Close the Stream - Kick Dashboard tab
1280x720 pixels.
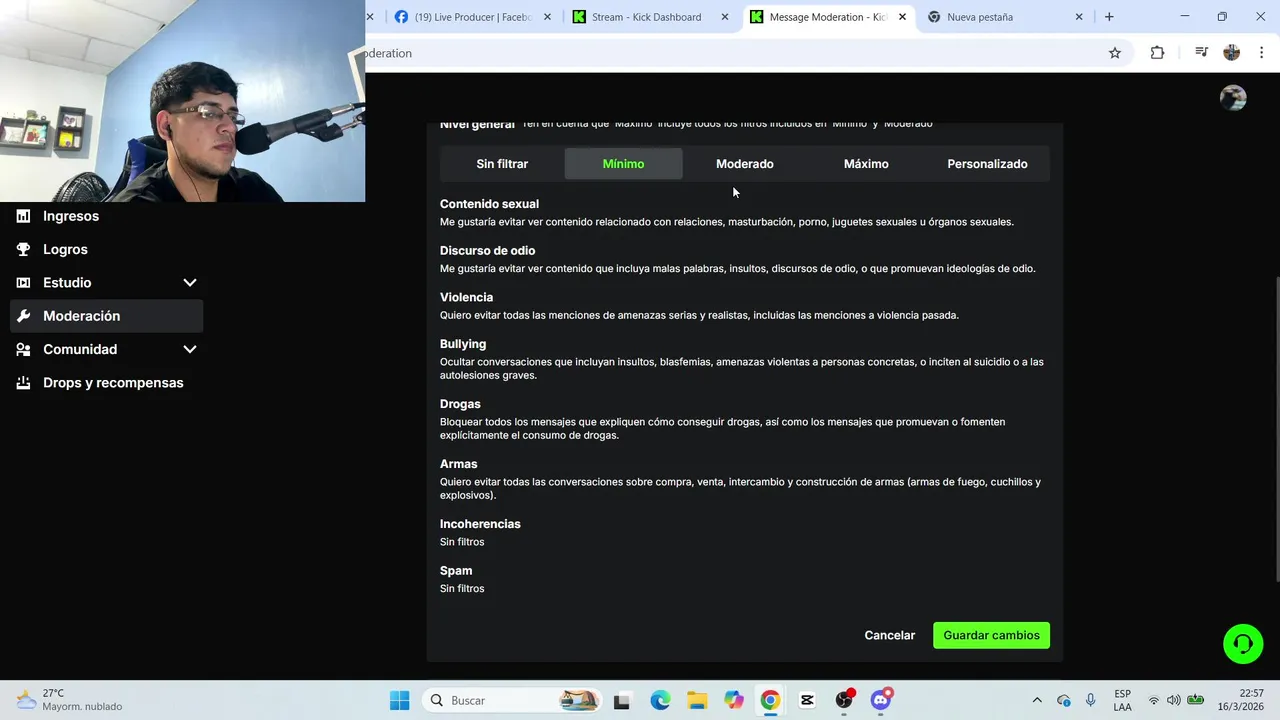pyautogui.click(x=725, y=17)
